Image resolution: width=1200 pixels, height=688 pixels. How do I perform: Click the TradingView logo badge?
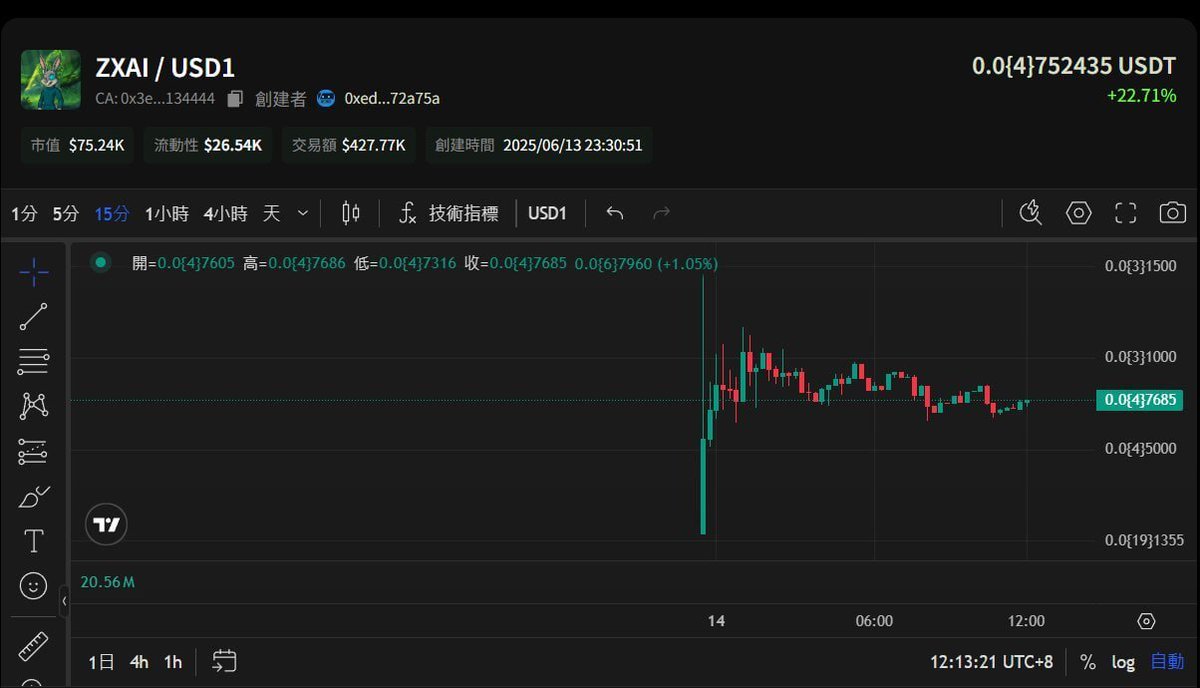click(107, 524)
